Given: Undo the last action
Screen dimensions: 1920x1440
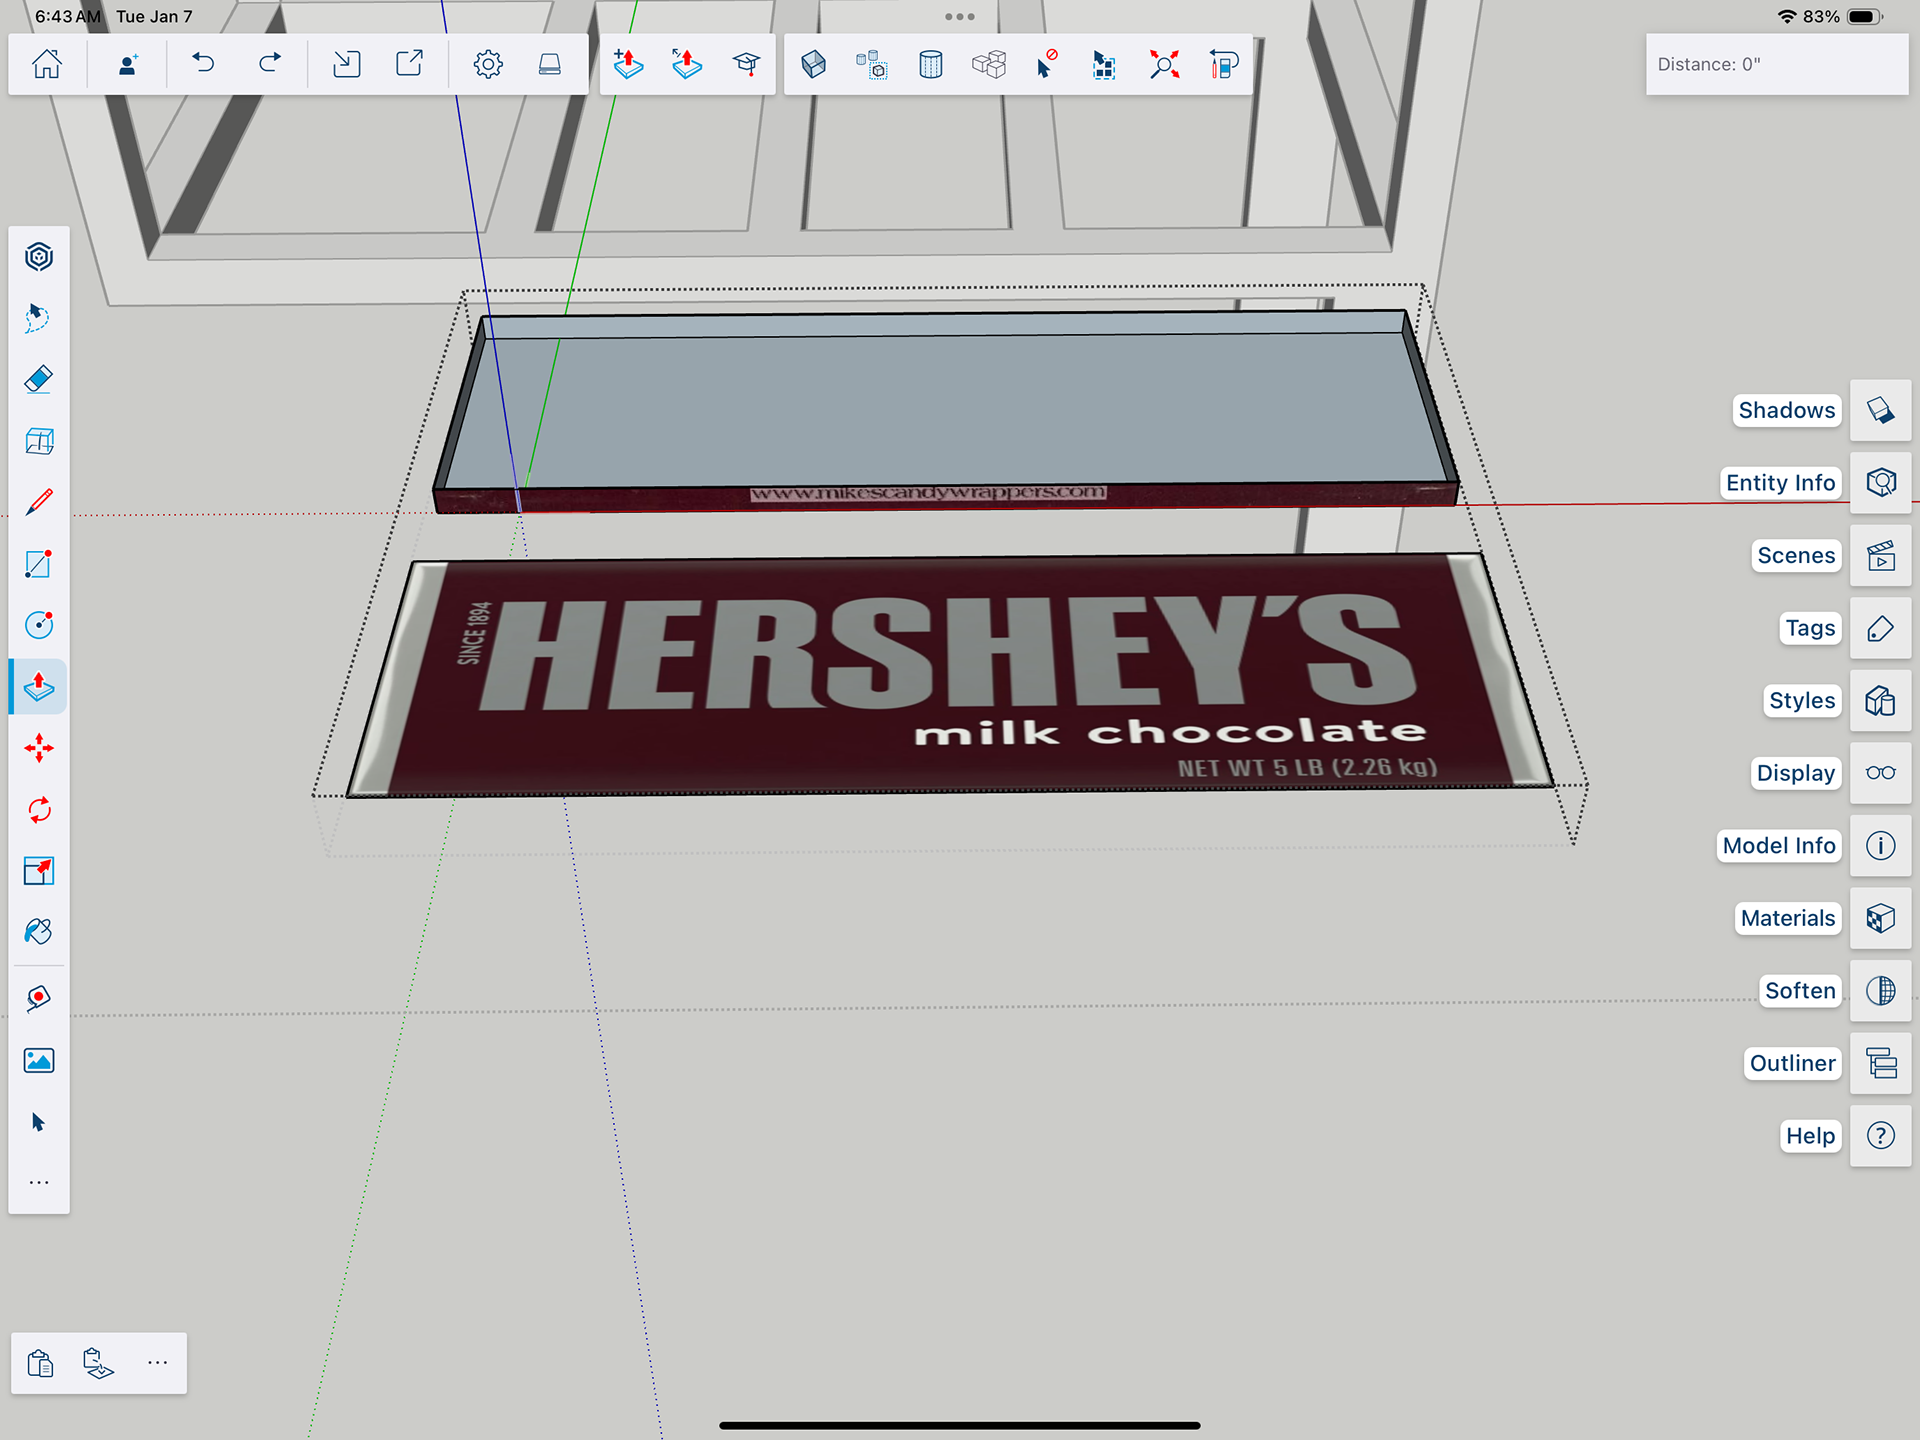Looking at the screenshot, I should [203, 64].
